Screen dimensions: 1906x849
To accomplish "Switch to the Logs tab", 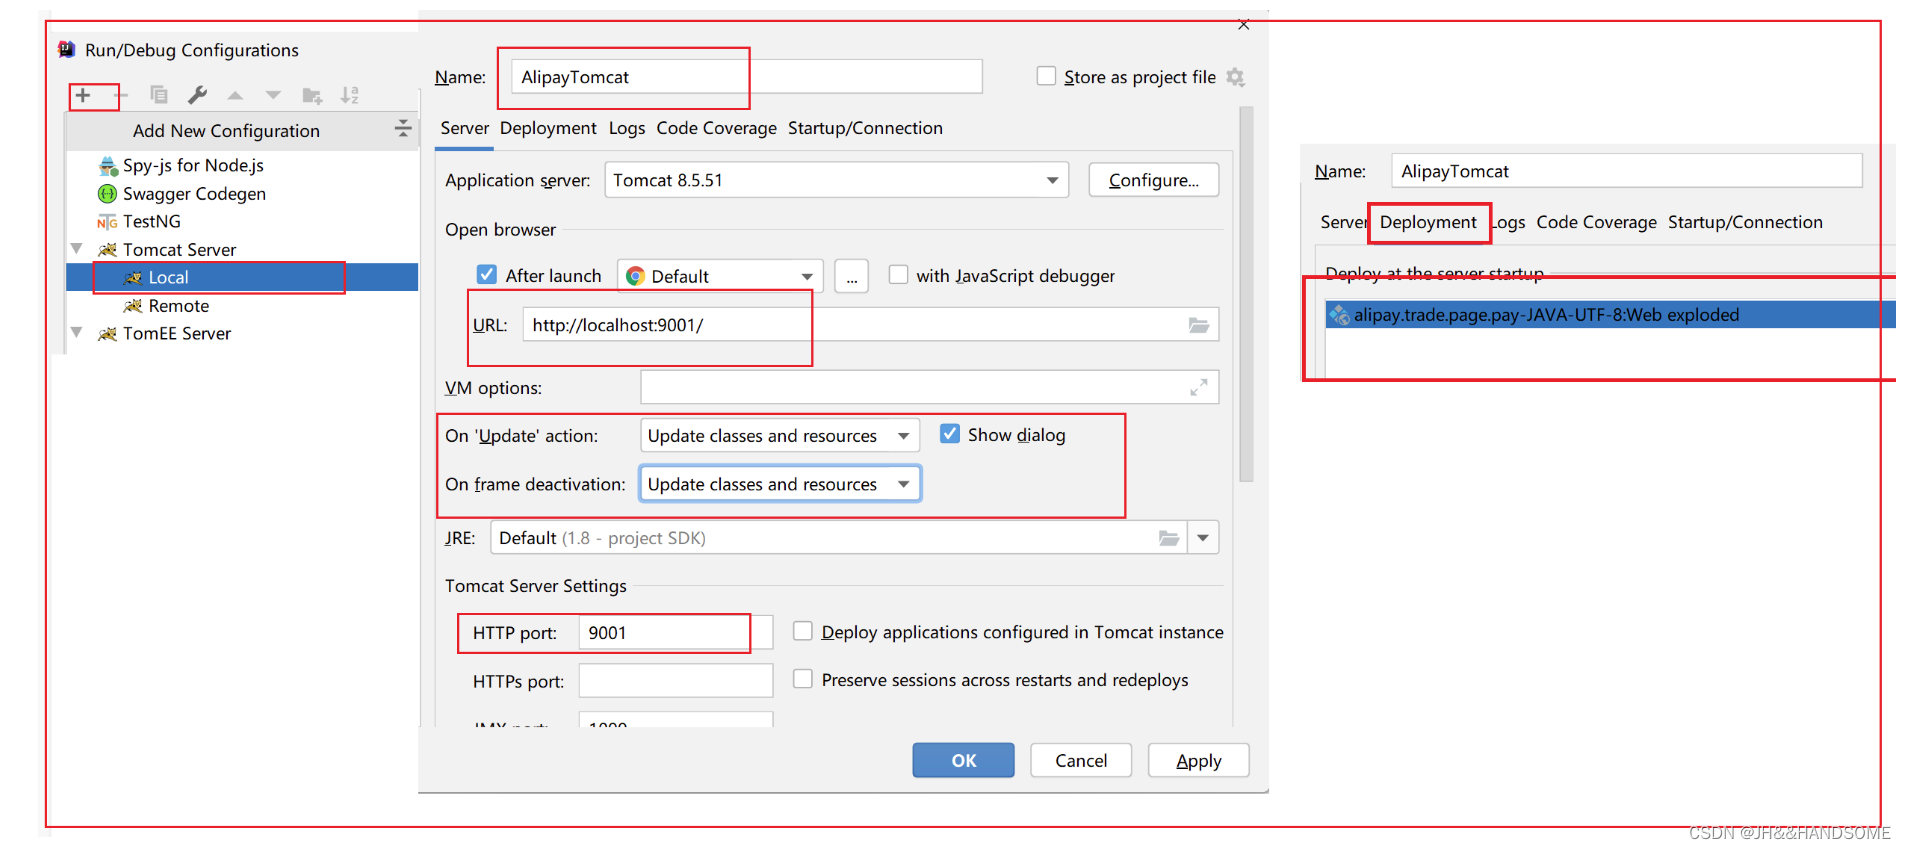I will (627, 128).
